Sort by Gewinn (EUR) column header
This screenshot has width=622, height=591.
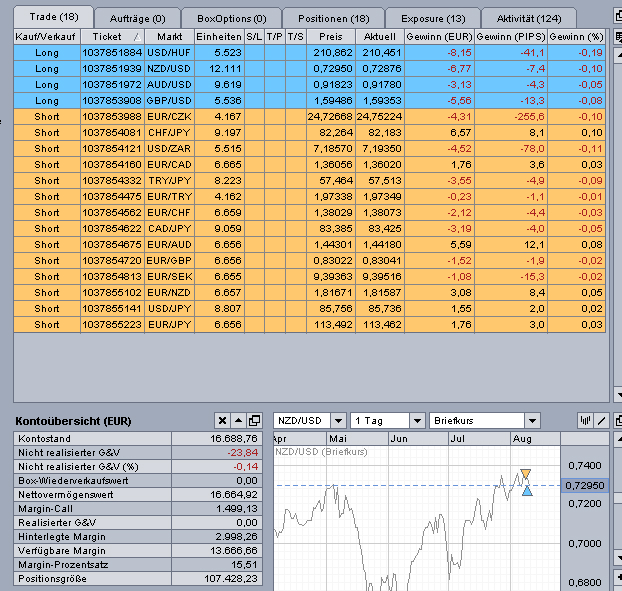tap(439, 36)
